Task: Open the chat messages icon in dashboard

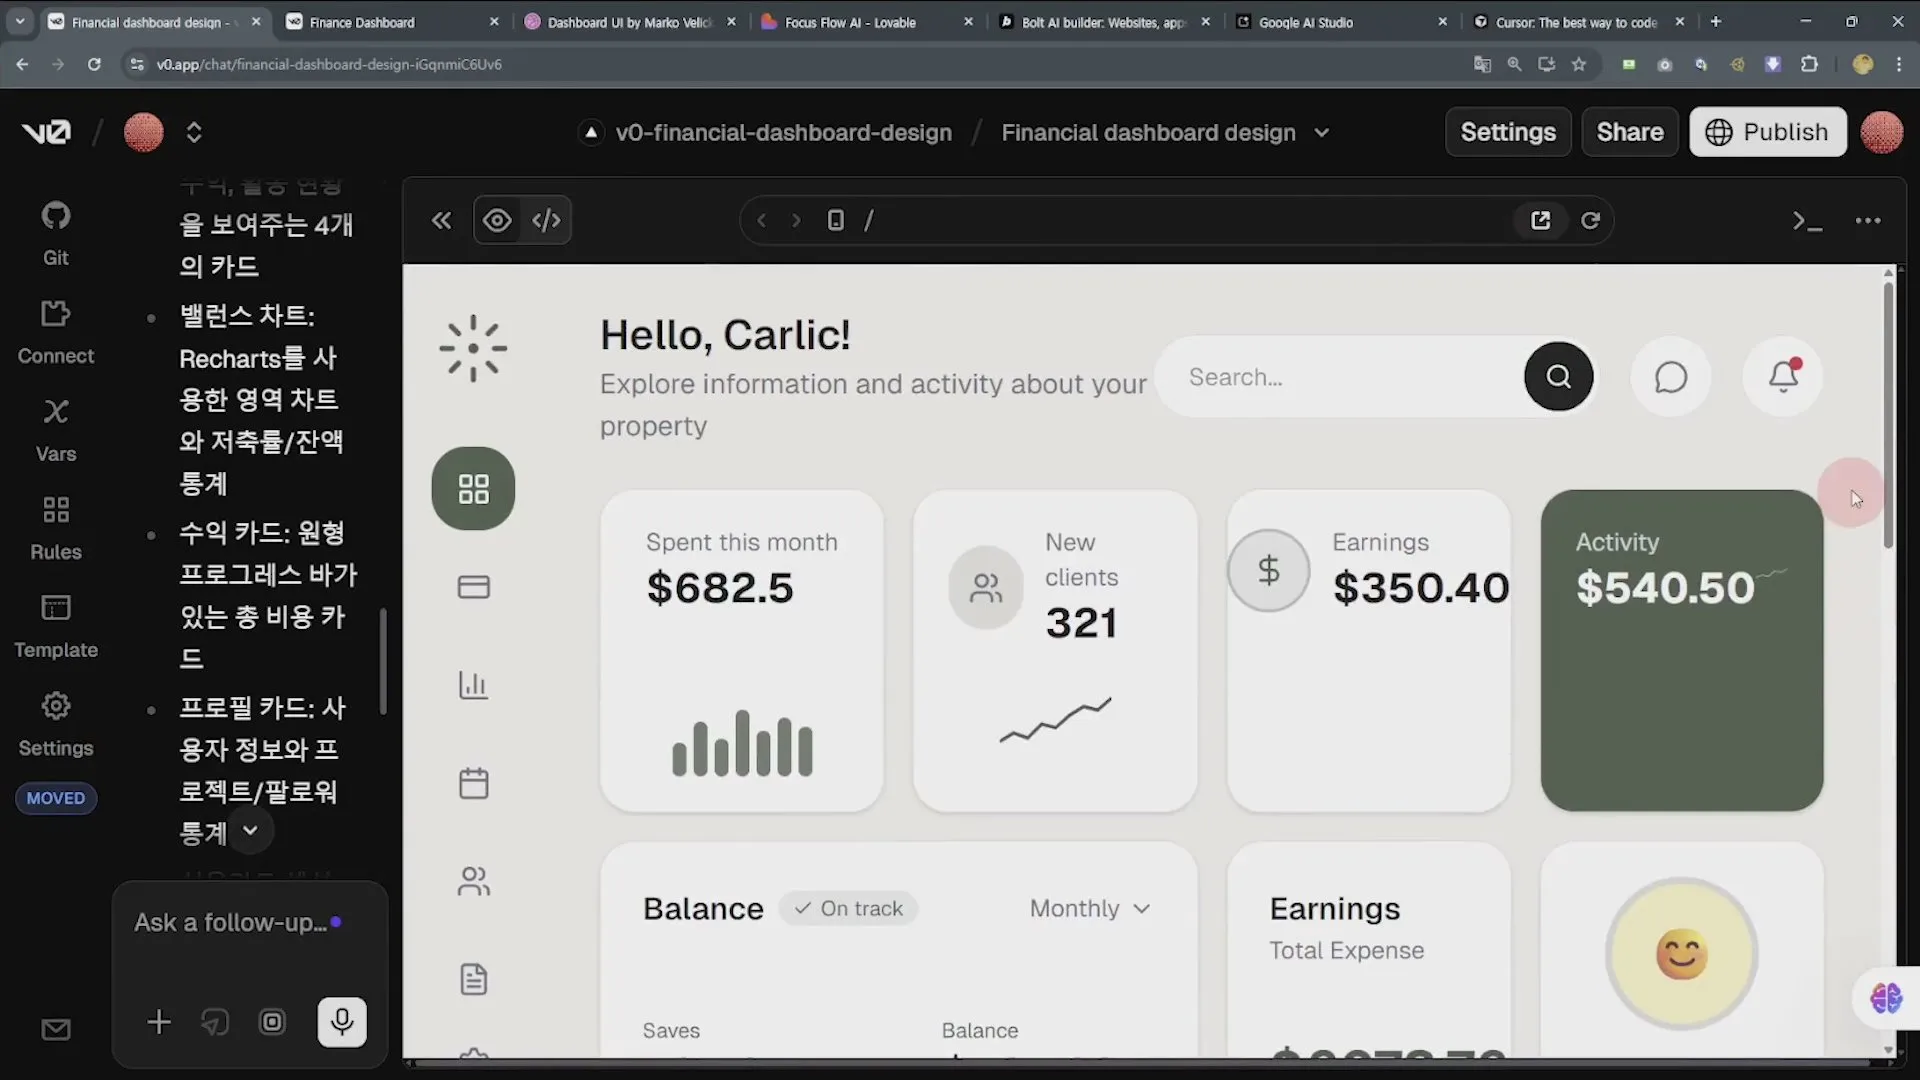Action: [x=1670, y=377]
